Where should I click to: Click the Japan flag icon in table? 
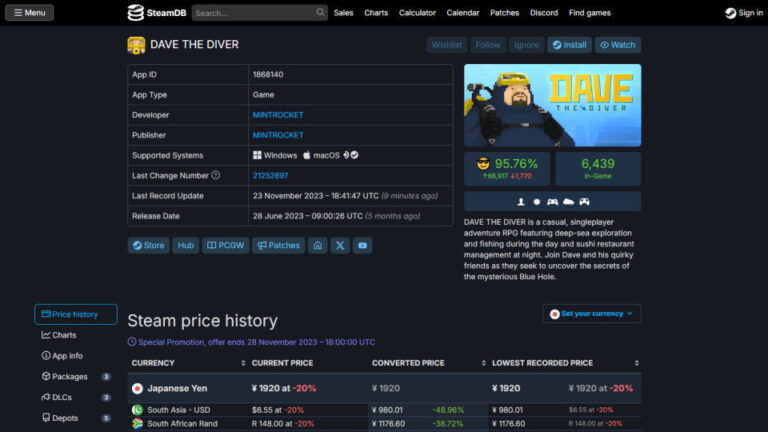(137, 388)
